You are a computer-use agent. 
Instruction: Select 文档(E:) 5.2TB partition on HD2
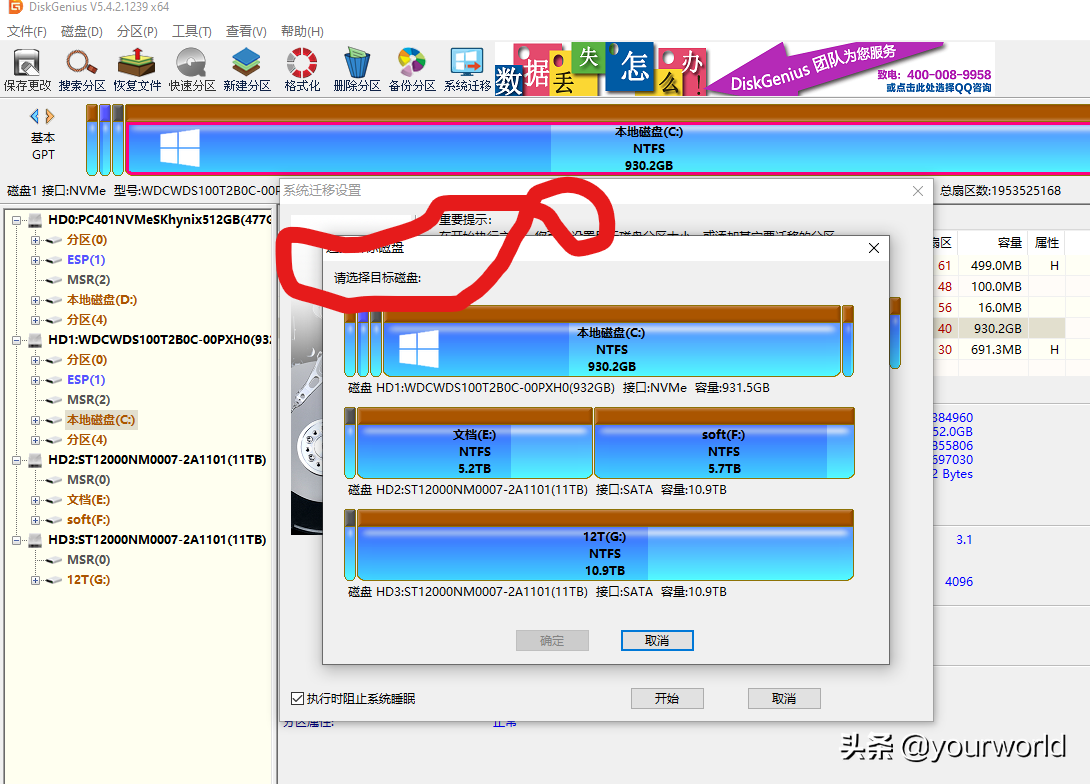point(474,443)
